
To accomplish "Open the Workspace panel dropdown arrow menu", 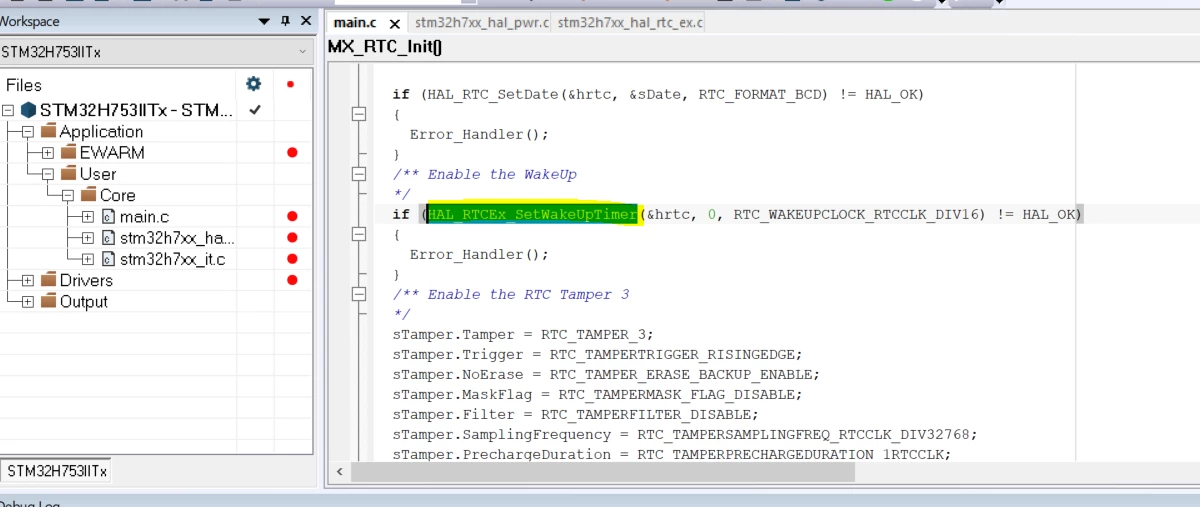I will [x=264, y=21].
